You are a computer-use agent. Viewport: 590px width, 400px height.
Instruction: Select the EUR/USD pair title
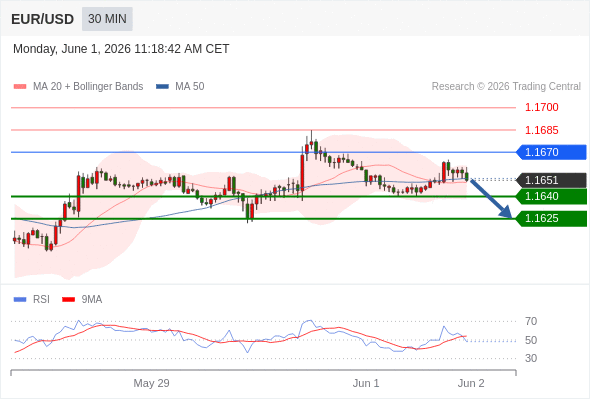click(43, 19)
